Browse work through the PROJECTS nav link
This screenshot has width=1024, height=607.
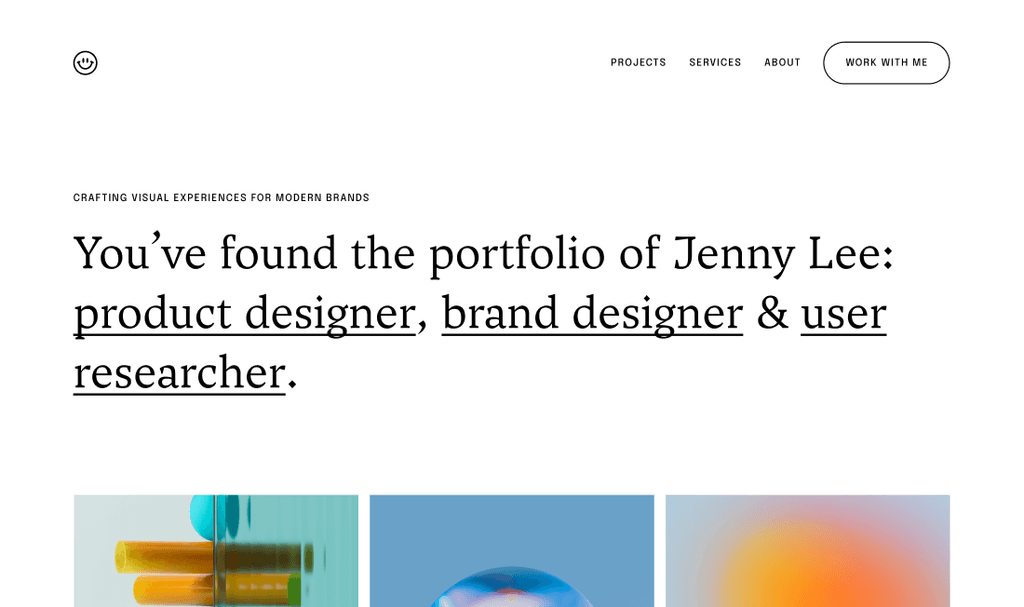[638, 62]
